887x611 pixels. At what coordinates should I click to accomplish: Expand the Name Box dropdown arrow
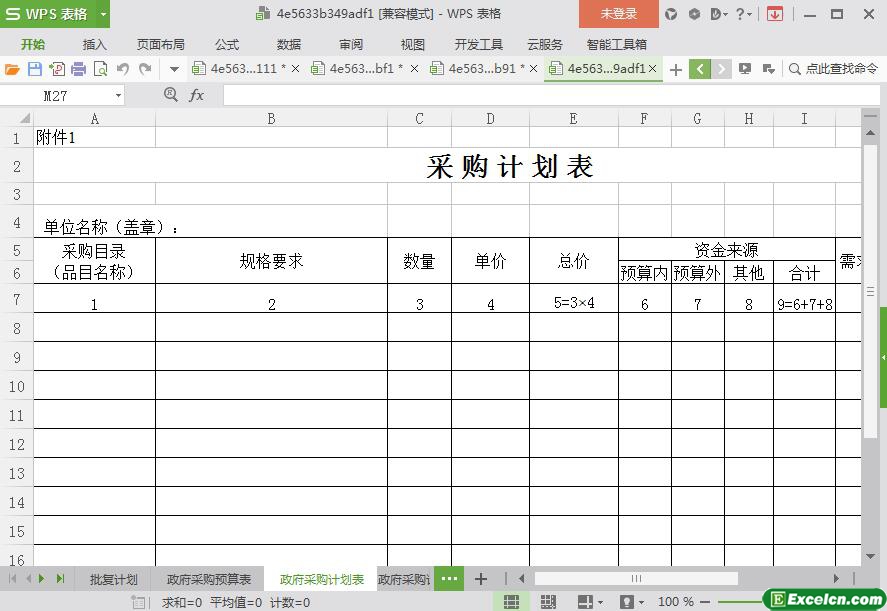tap(118, 96)
